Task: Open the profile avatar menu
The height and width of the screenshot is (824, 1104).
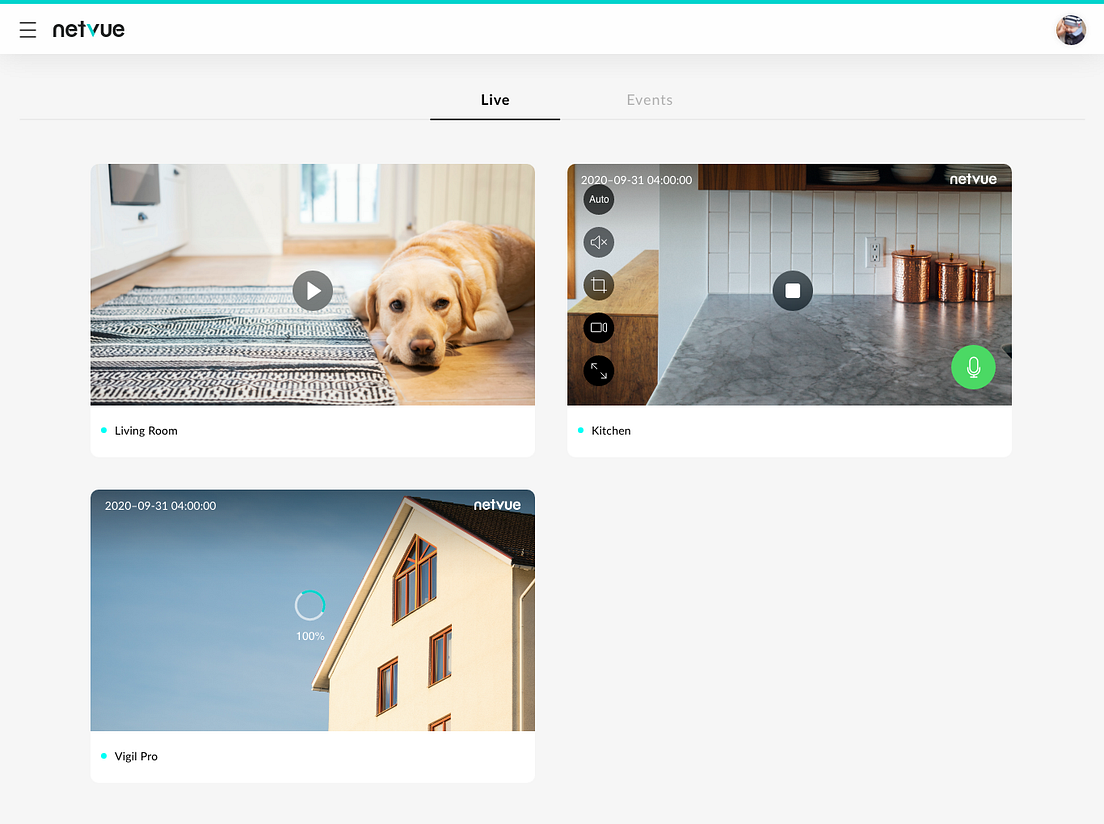Action: (x=1070, y=30)
